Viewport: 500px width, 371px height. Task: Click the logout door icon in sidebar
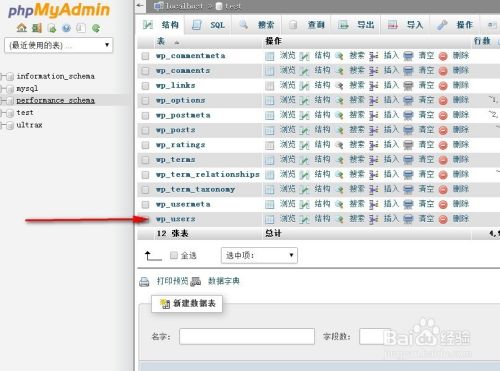pos(37,28)
